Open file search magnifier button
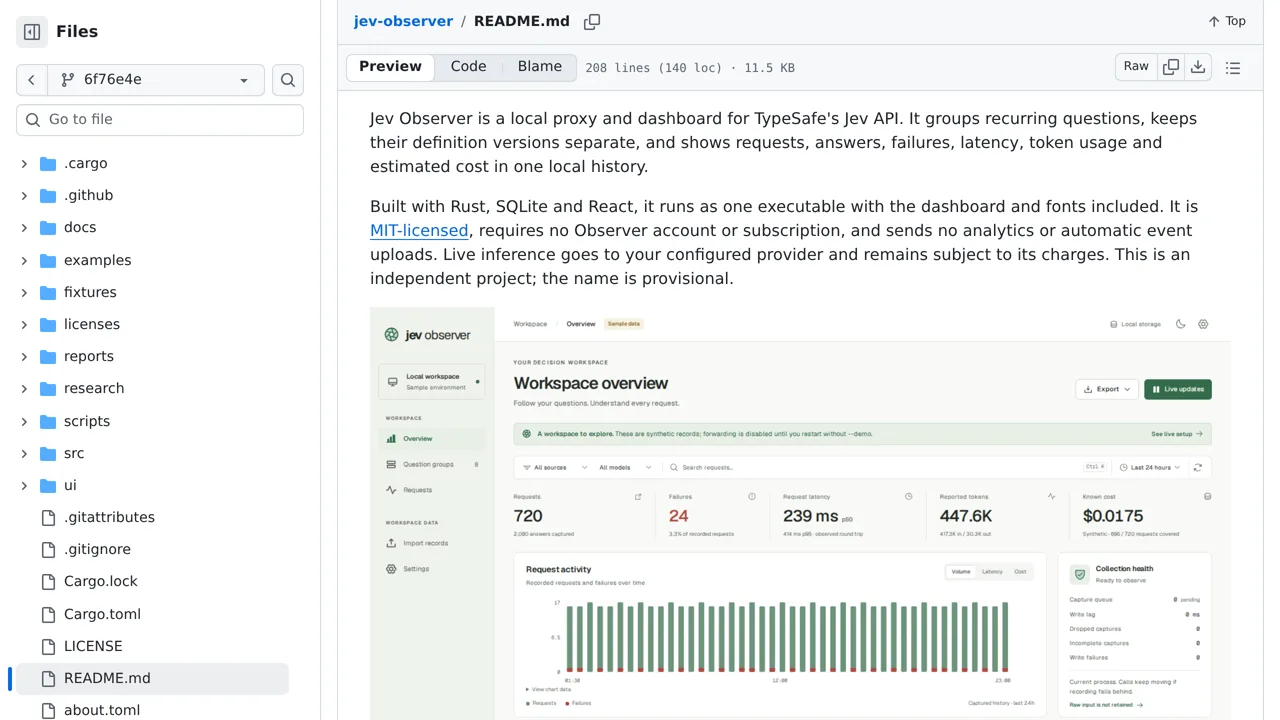Viewport: 1280px width, 720px height. click(288, 80)
